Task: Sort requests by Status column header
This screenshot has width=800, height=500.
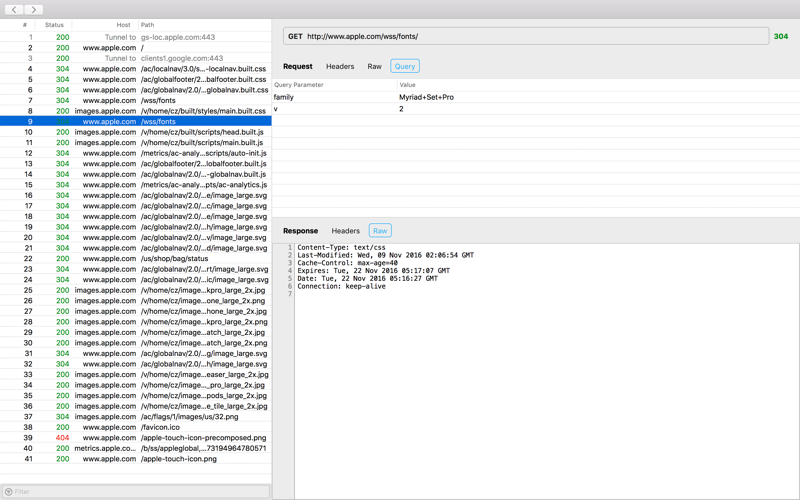Action: (54, 24)
